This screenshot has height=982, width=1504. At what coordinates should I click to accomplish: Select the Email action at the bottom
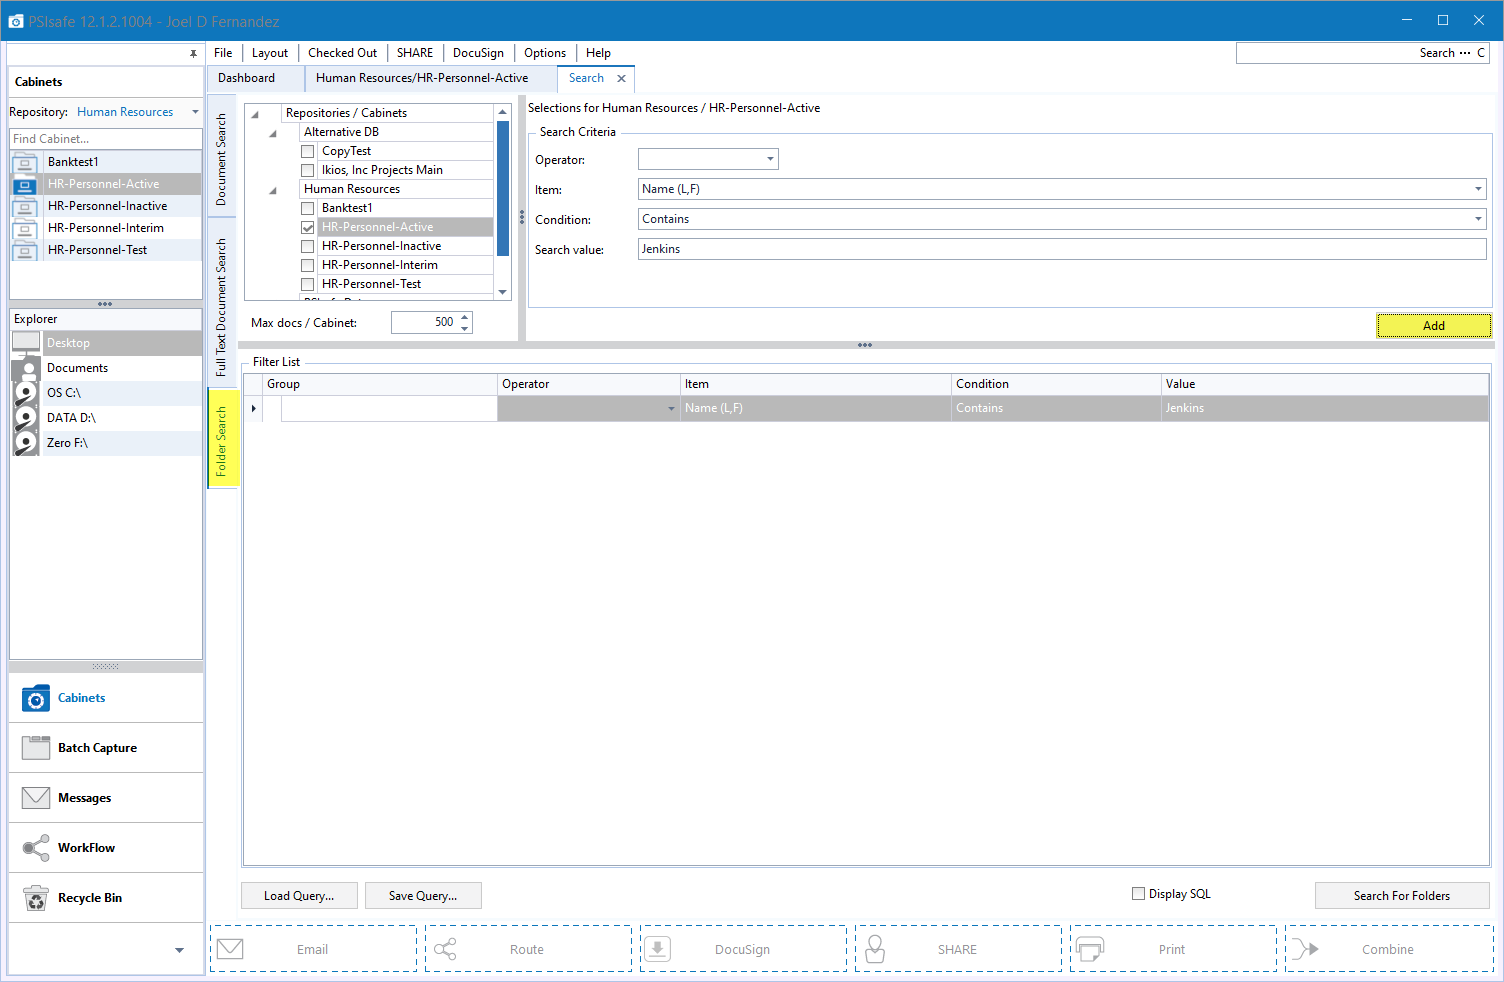[312, 948]
